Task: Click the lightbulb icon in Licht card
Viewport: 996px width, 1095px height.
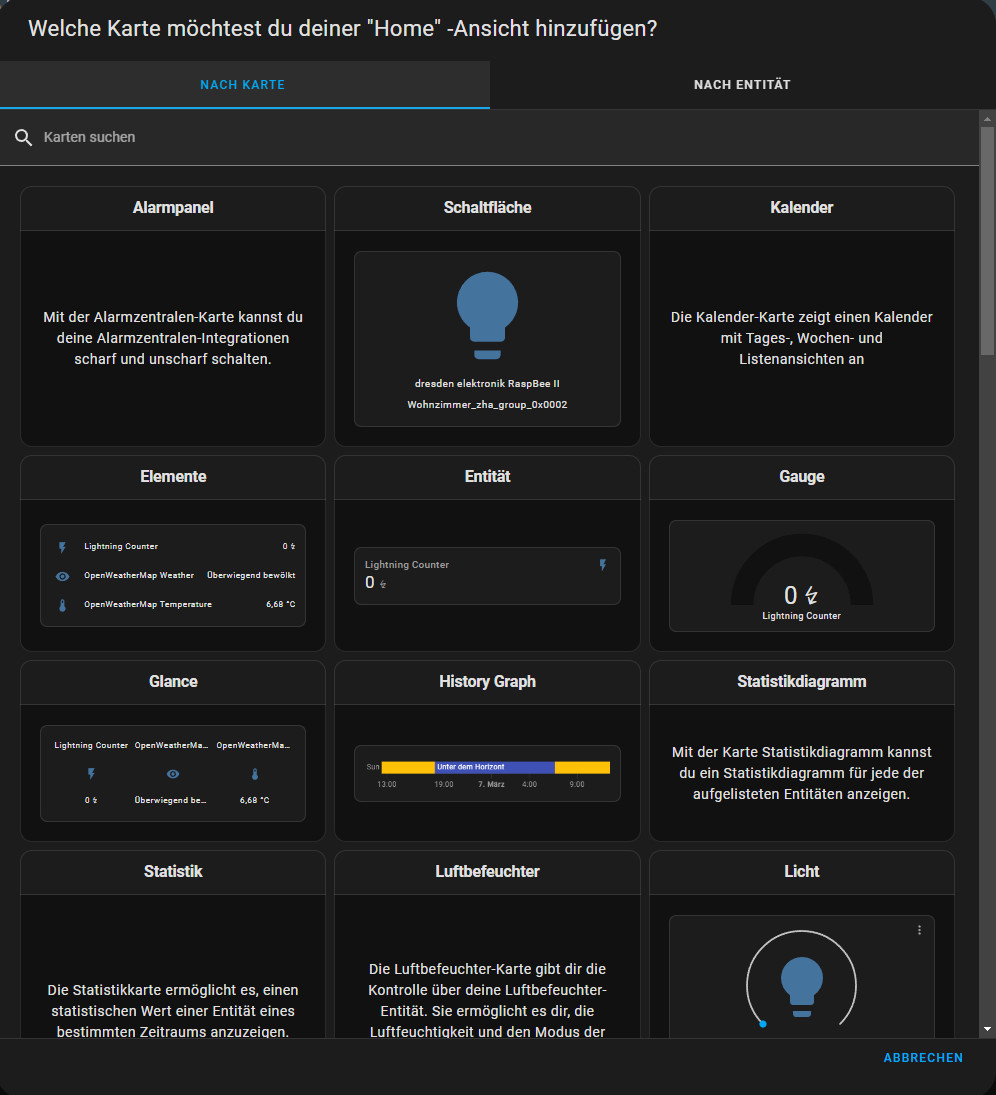Action: 801,985
